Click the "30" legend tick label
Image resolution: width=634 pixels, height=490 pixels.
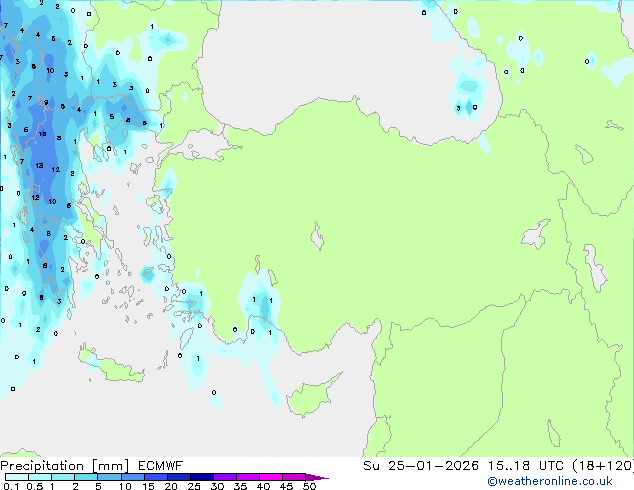217,486
